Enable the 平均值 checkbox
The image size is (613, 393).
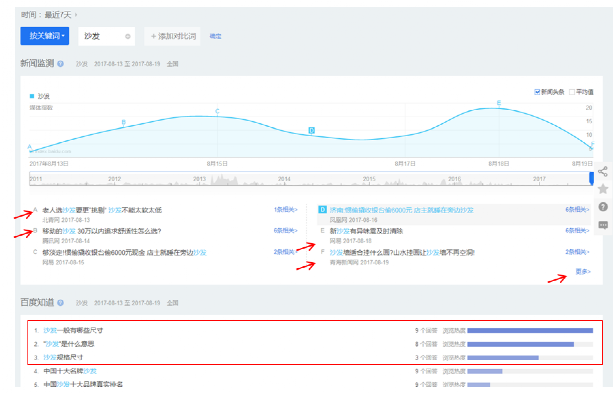(x=572, y=92)
